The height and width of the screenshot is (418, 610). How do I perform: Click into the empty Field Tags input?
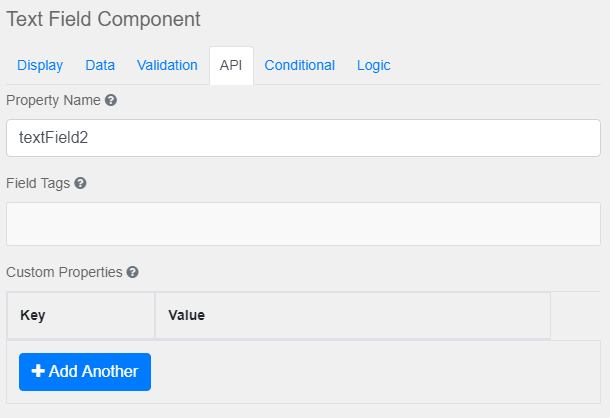coord(303,224)
